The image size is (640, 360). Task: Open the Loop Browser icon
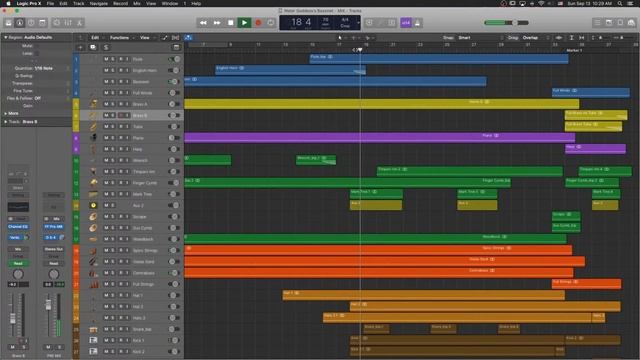tap(620, 23)
